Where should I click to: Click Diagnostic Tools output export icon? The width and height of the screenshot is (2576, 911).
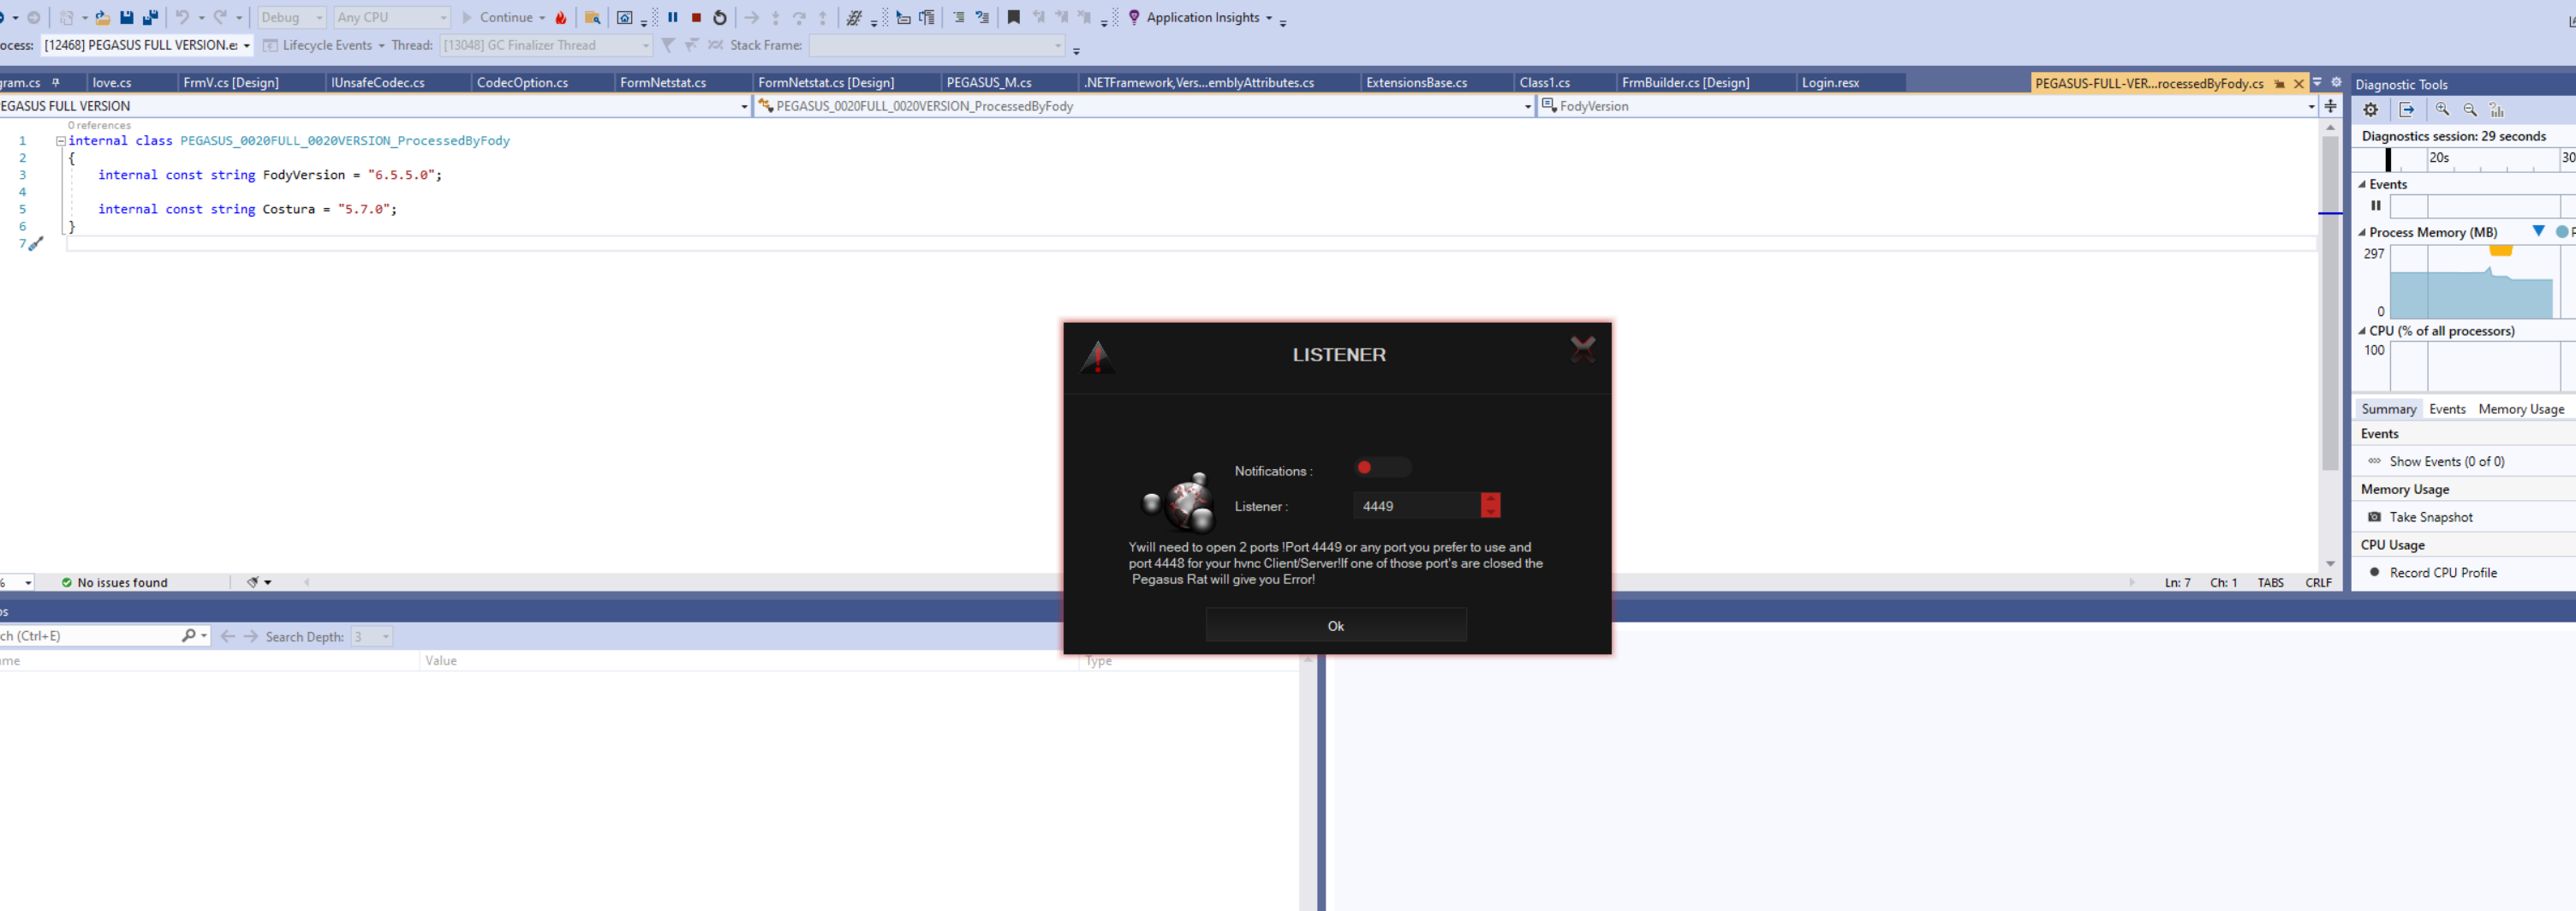[2407, 110]
